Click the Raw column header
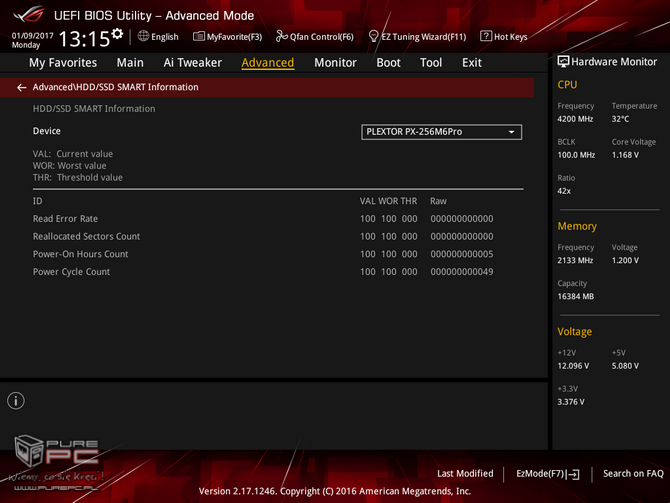Image resolution: width=670 pixels, height=503 pixels. click(x=438, y=201)
